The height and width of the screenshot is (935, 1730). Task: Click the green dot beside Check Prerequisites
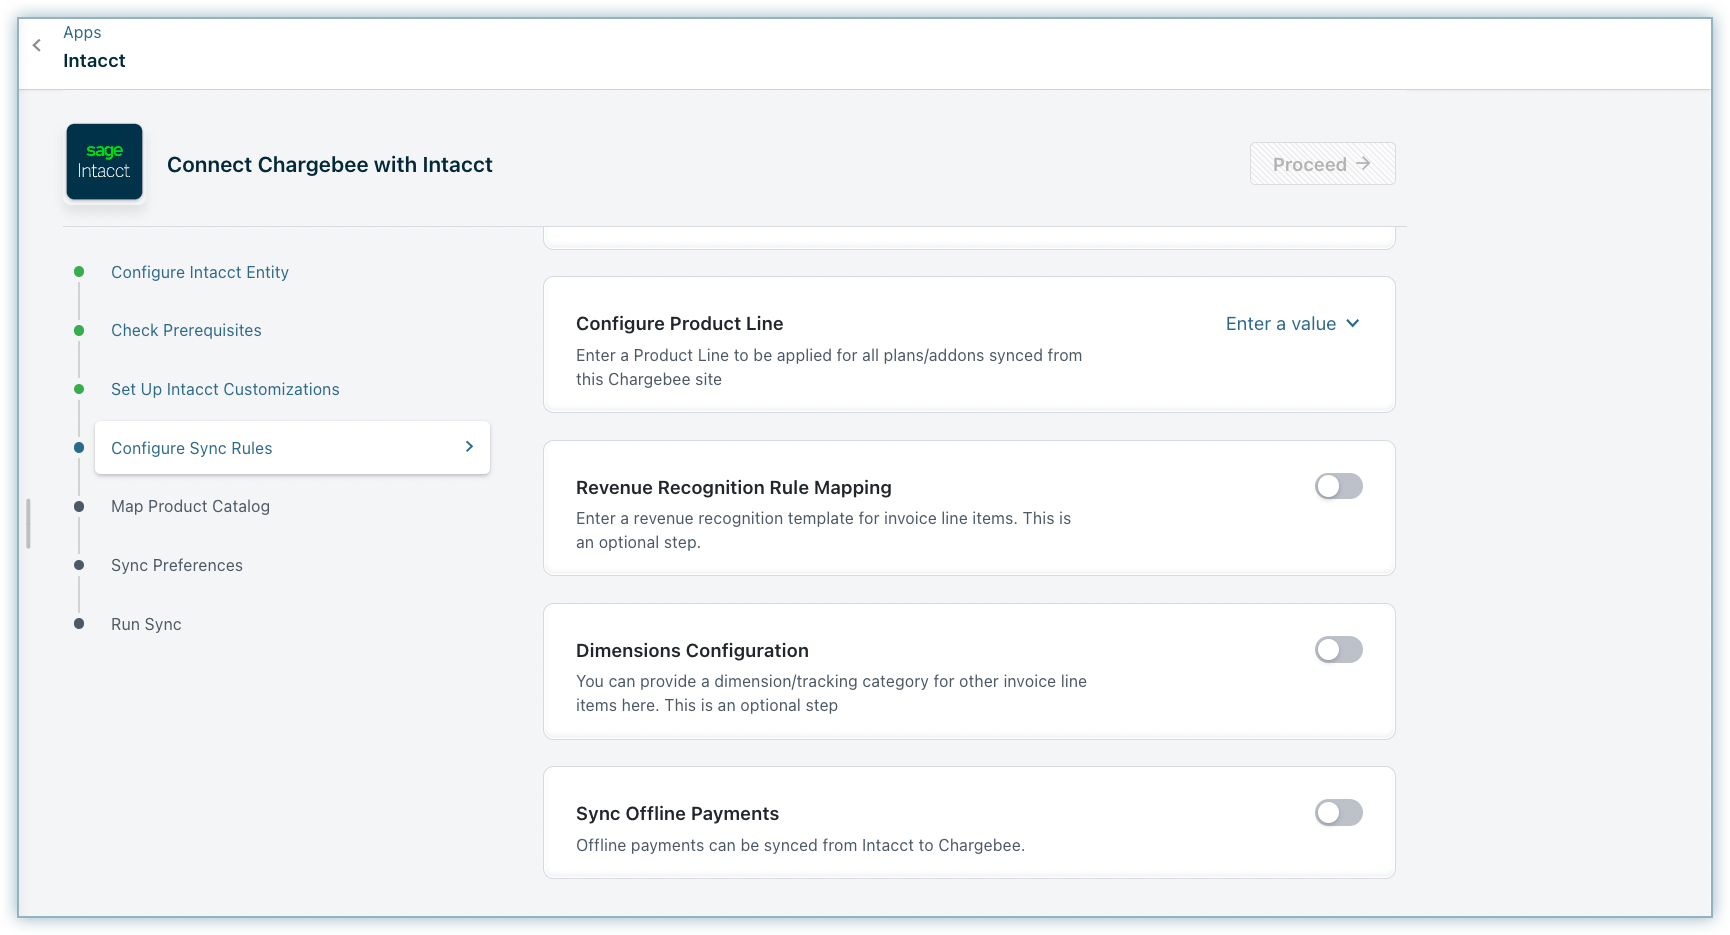tap(79, 330)
